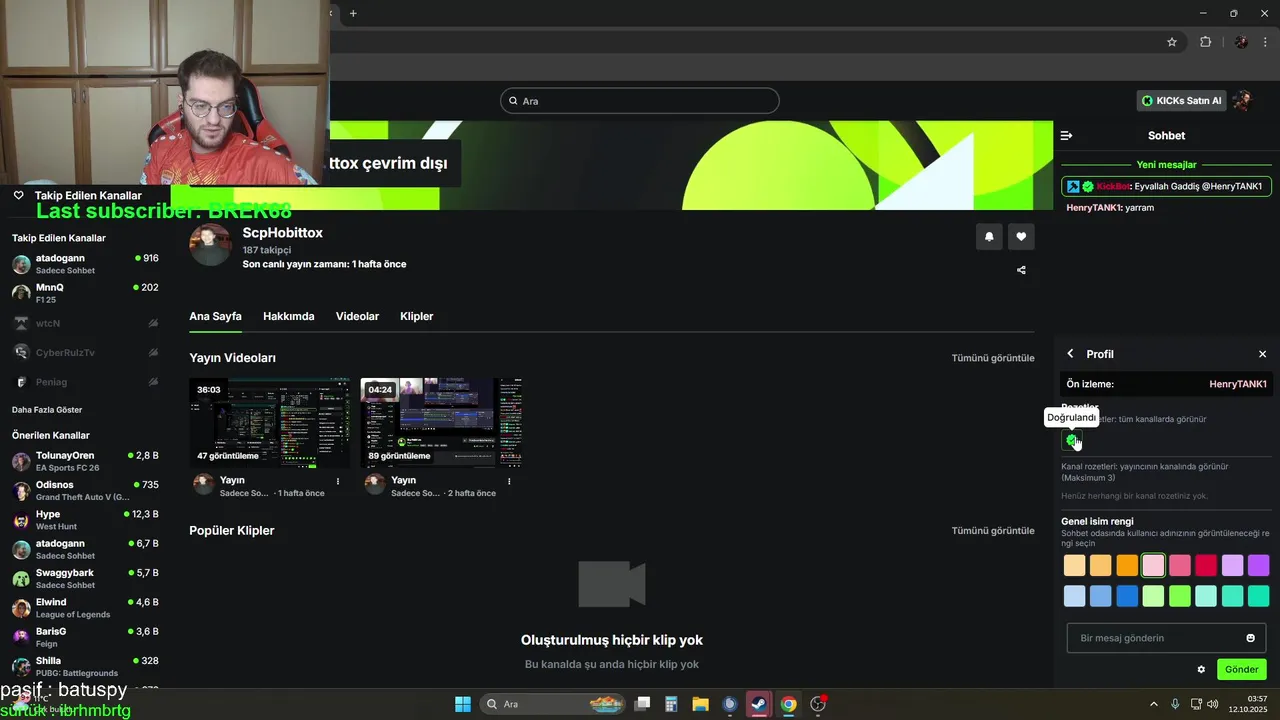Open the Windows Start menu
The height and width of the screenshot is (720, 1280).
point(463,704)
